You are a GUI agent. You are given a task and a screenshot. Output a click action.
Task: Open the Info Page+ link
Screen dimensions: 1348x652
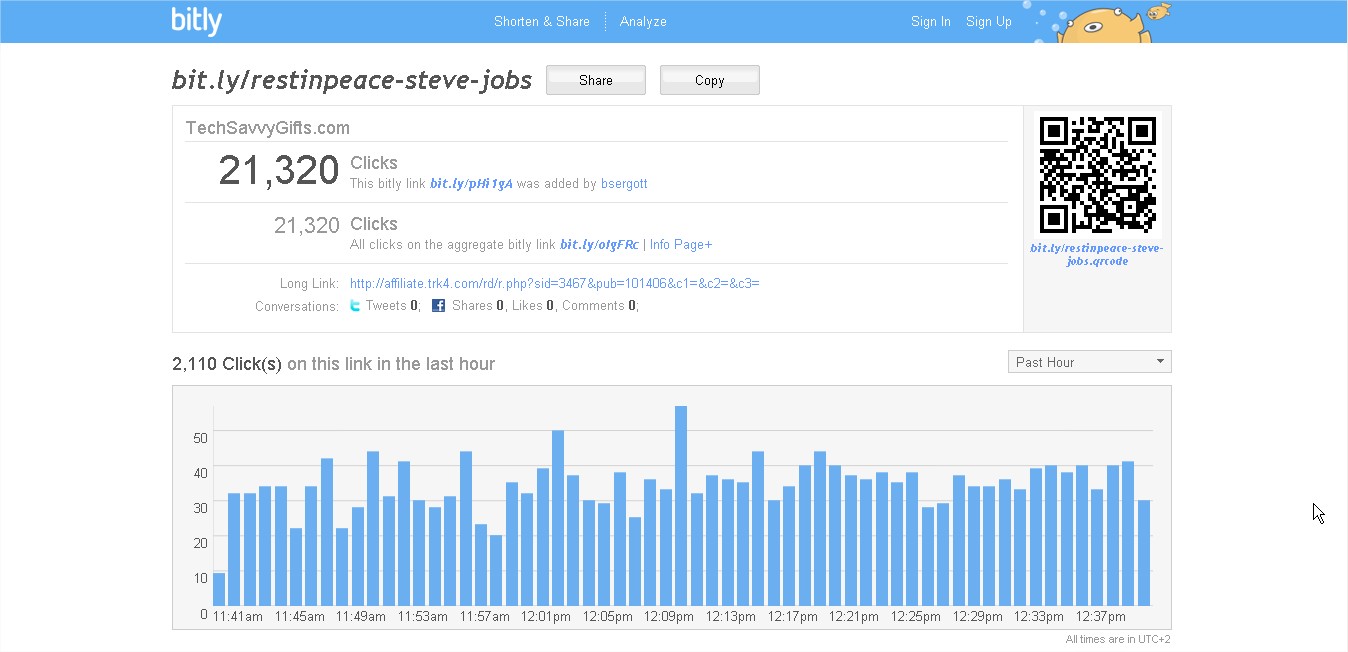[681, 245]
